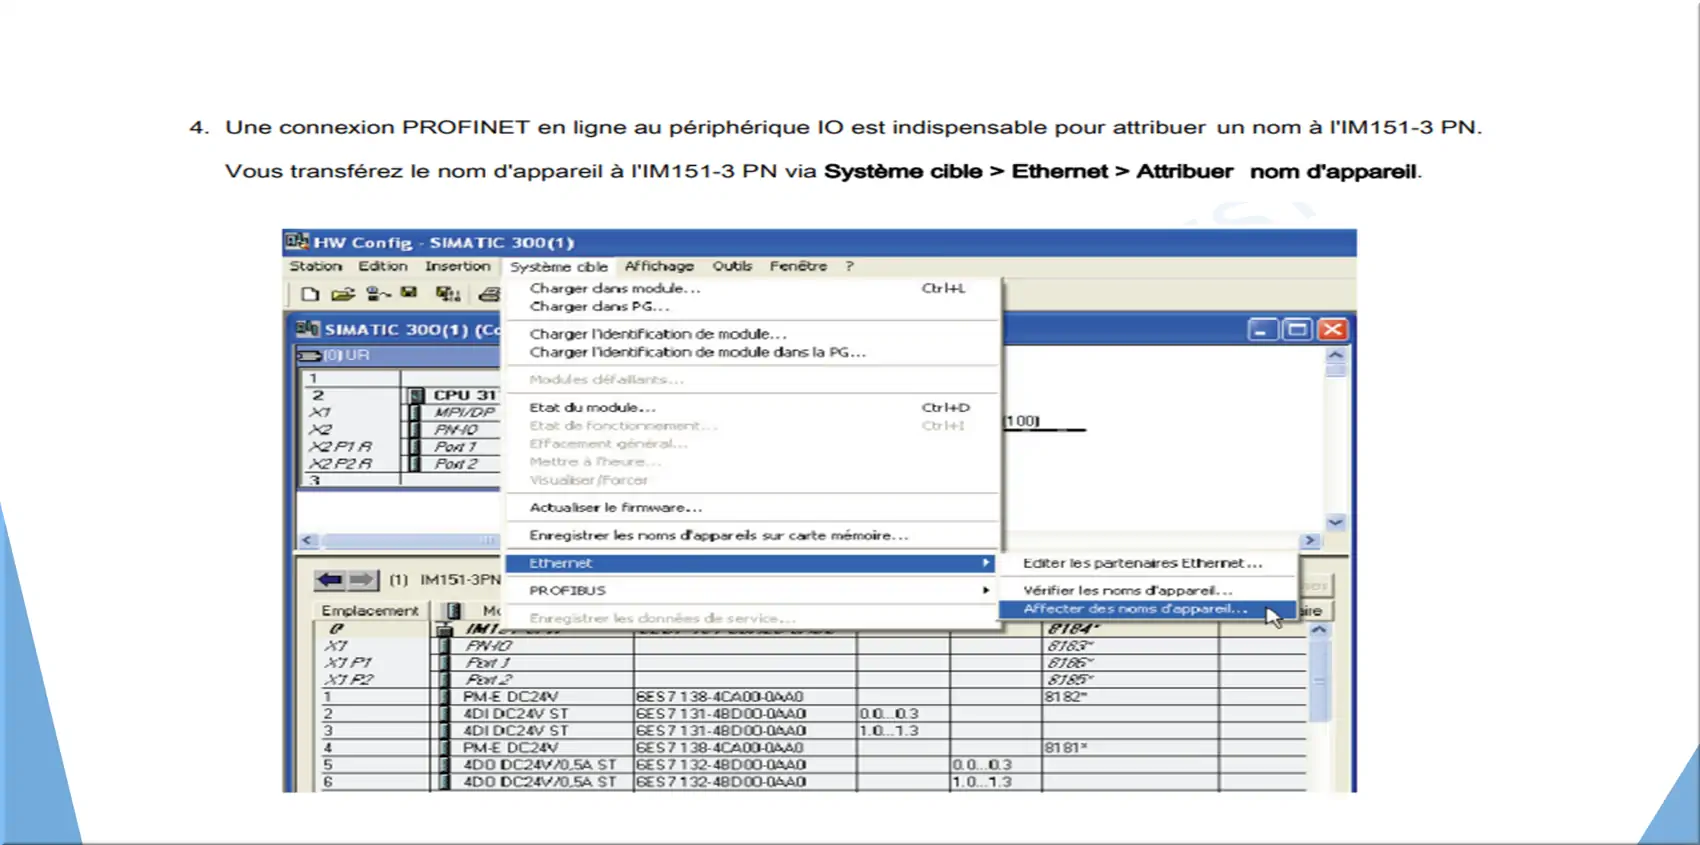Click the Save floppy disk toolbar icon
1700x845 pixels.
pos(409,293)
